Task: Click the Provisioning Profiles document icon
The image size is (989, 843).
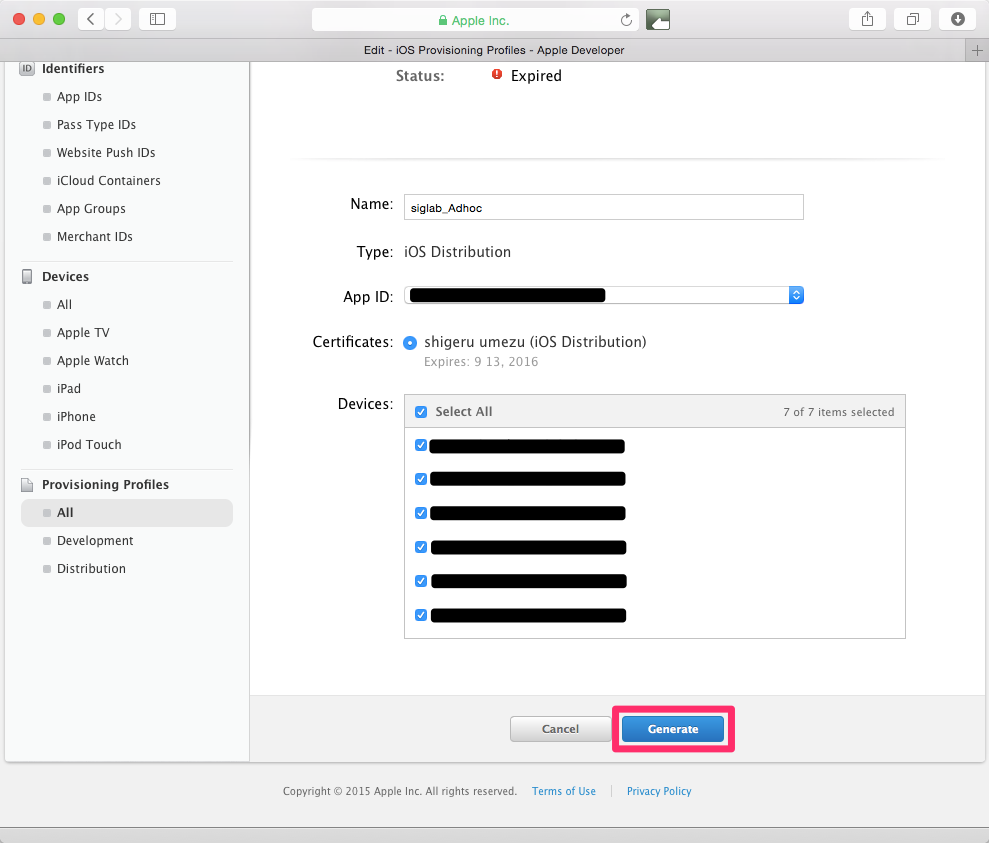Action: (x=27, y=485)
